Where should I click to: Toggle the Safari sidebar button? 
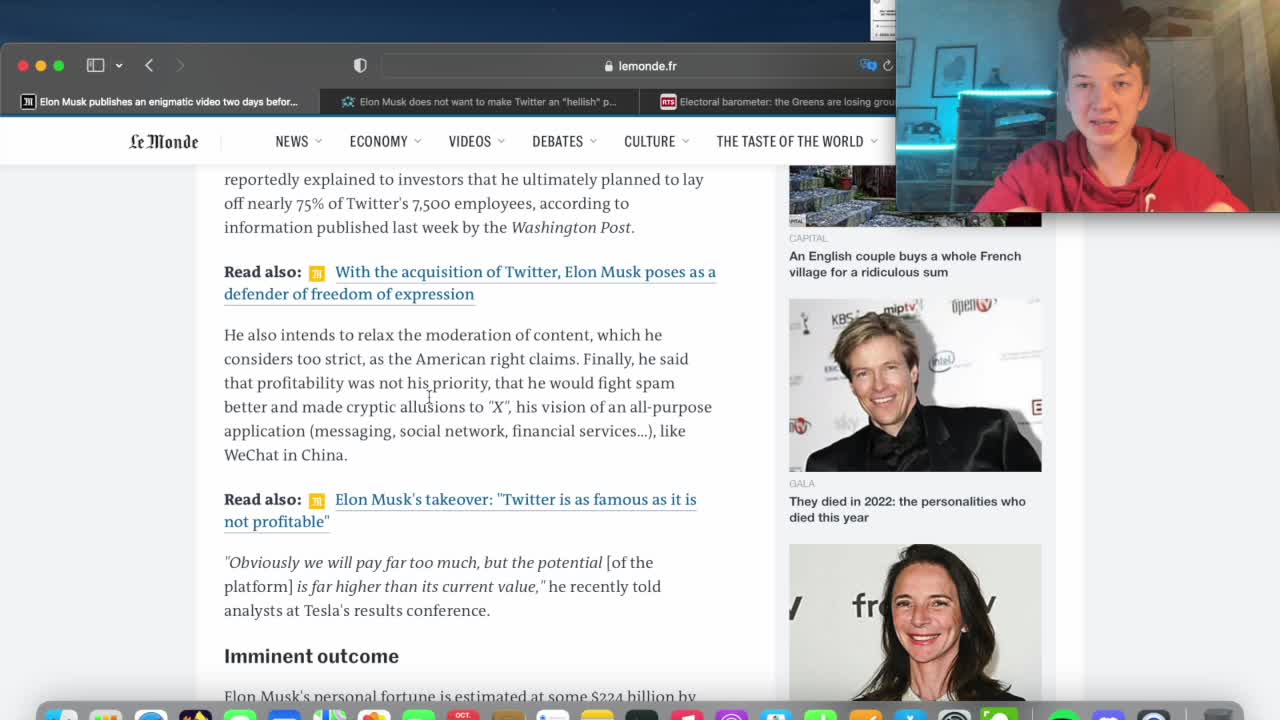(x=95, y=65)
